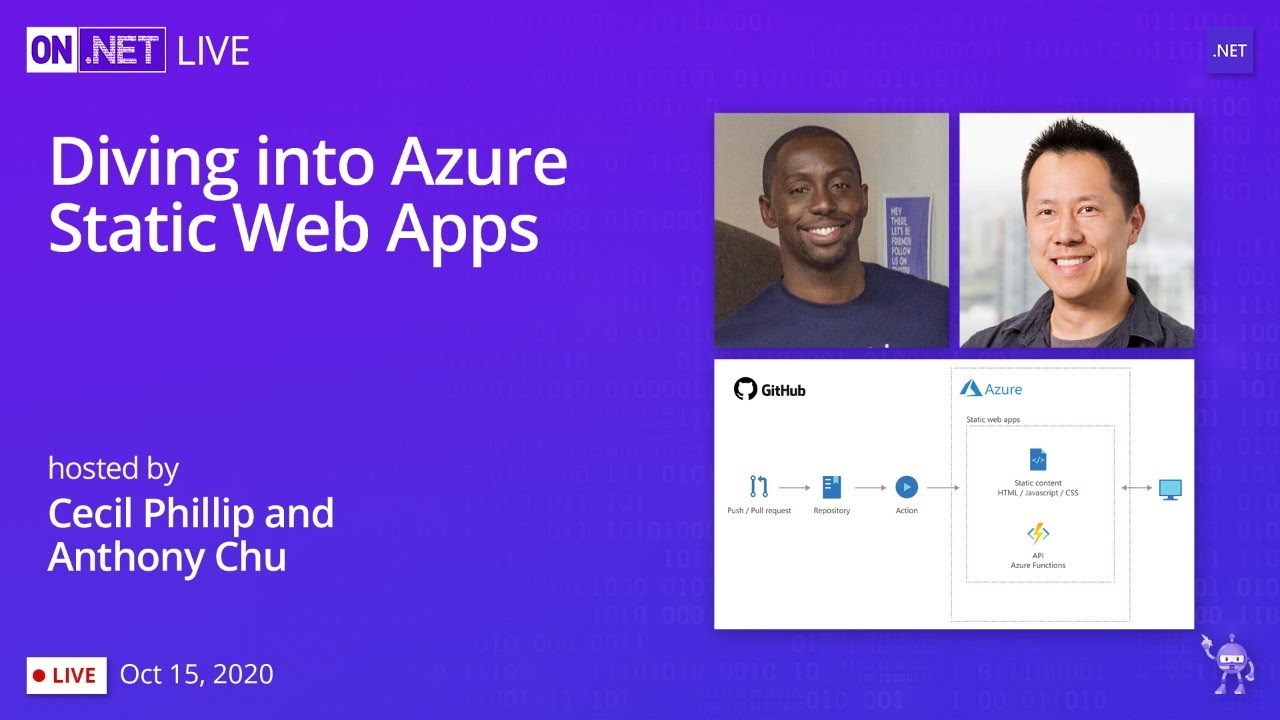Click the text "Static Web Apps" in title
1280x720 pixels.
tap(293, 228)
